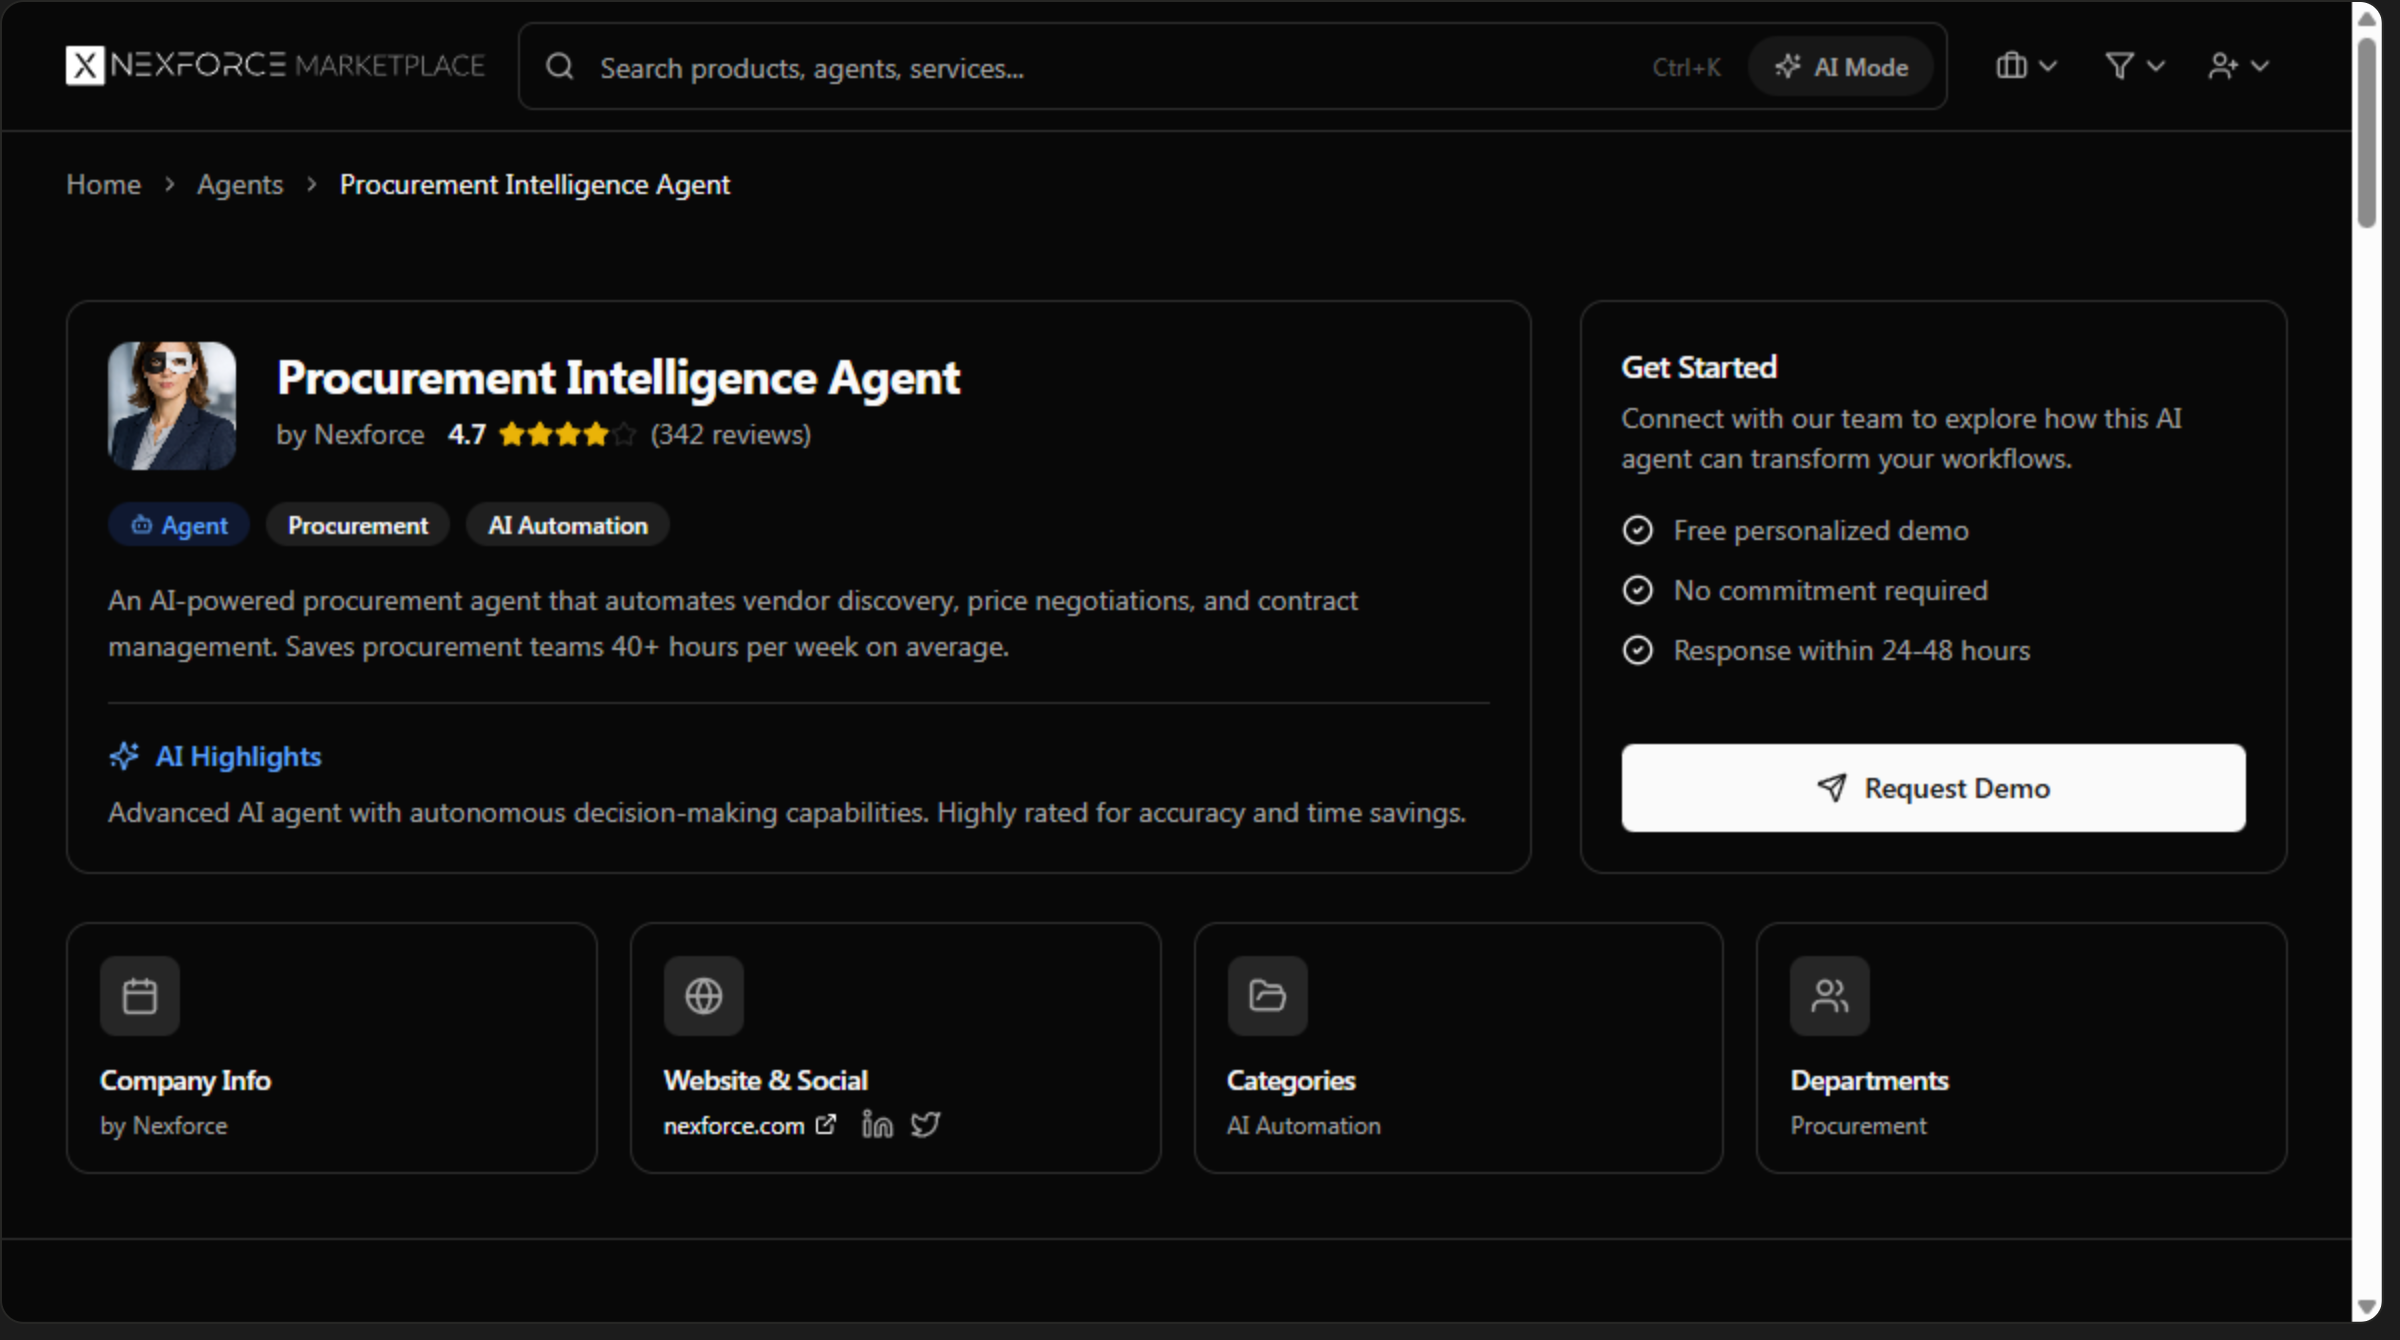Click the five-star rating display

pos(566,434)
